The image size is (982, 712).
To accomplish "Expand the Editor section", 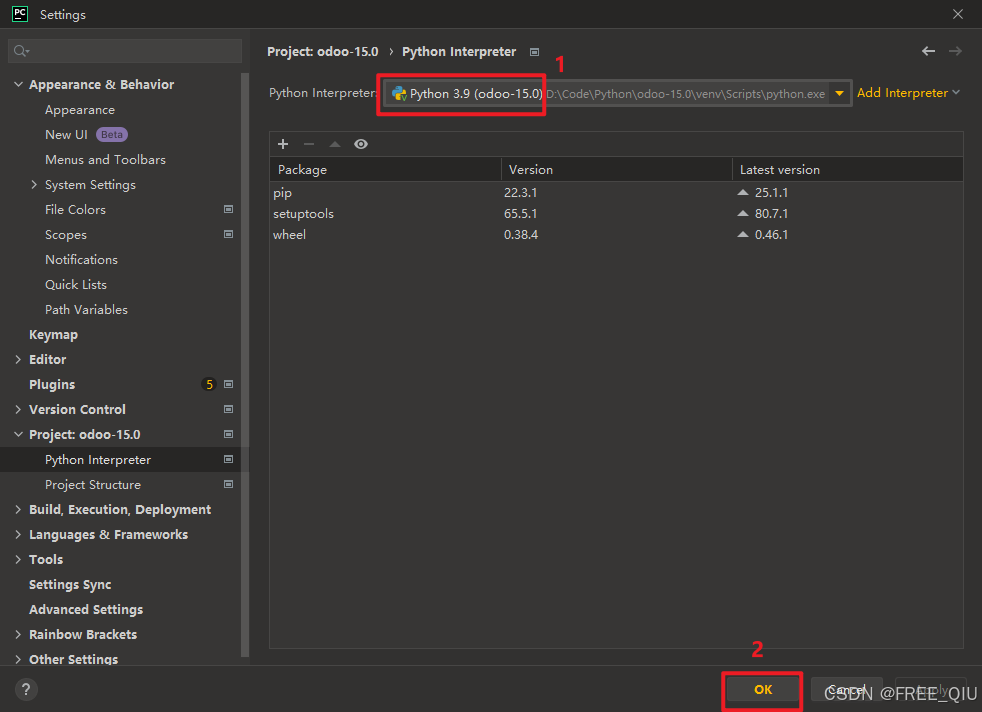I will coord(18,359).
